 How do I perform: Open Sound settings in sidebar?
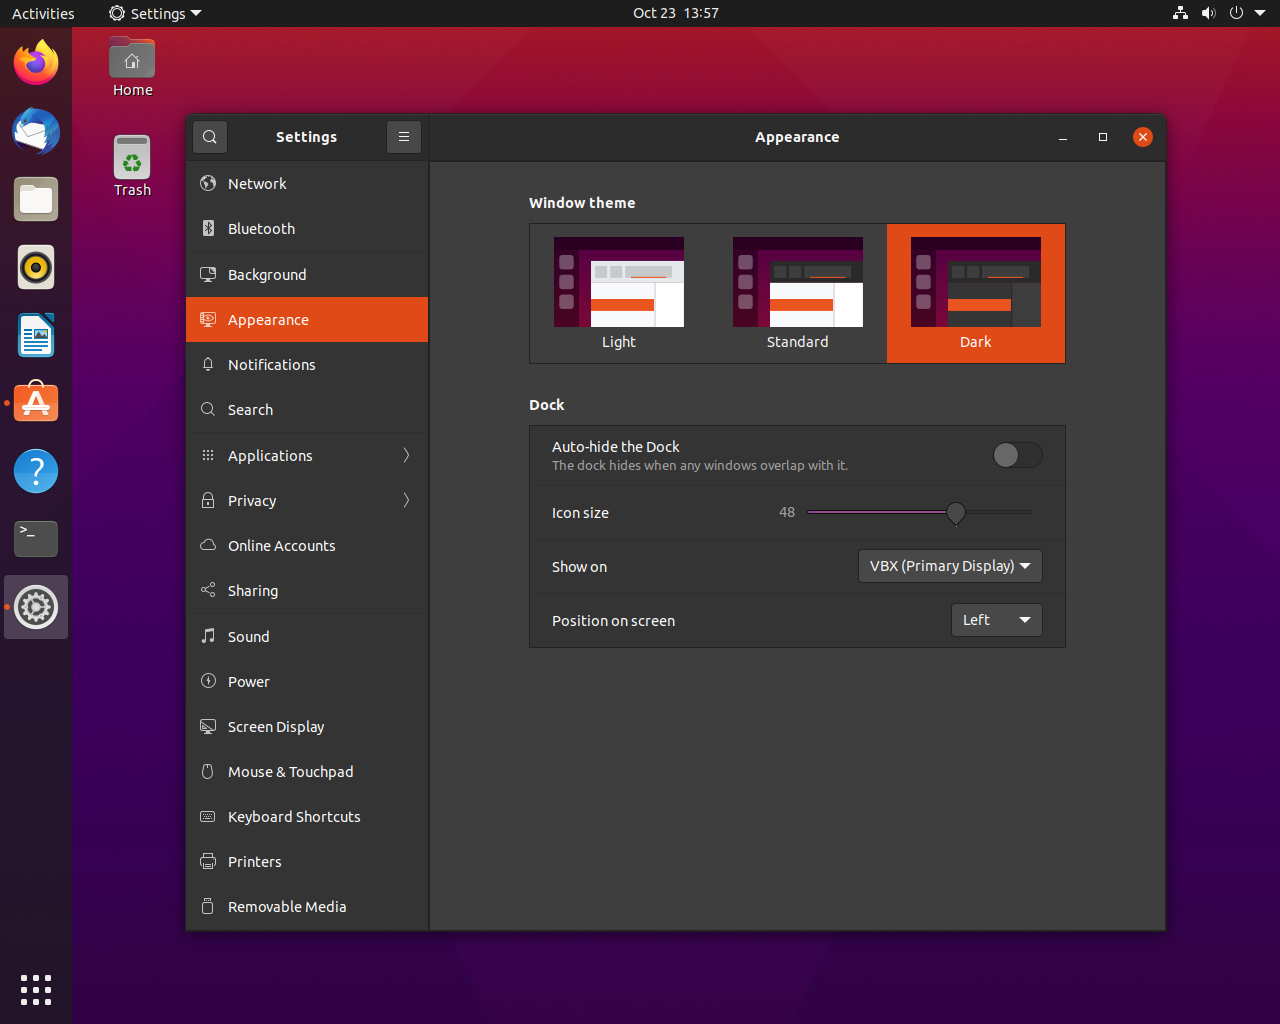coord(307,636)
